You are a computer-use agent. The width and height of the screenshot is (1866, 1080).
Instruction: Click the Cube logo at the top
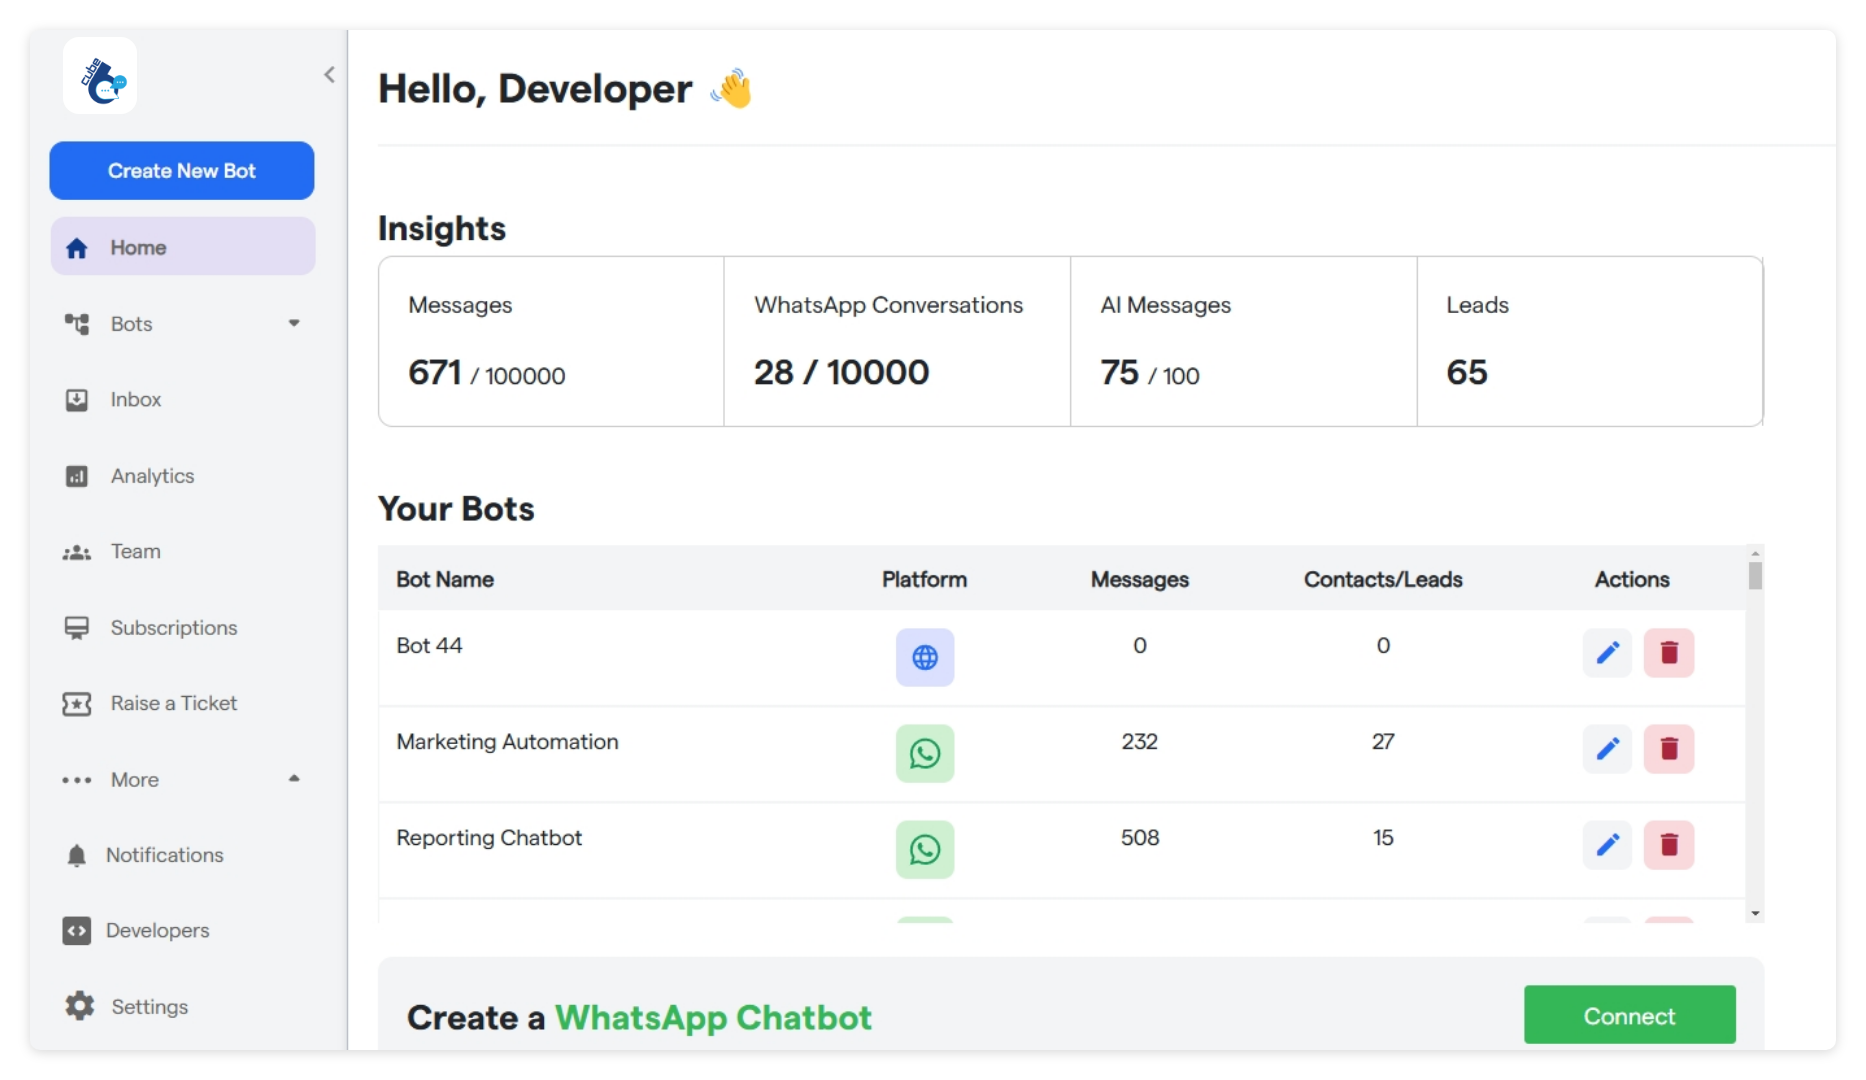pyautogui.click(x=99, y=76)
